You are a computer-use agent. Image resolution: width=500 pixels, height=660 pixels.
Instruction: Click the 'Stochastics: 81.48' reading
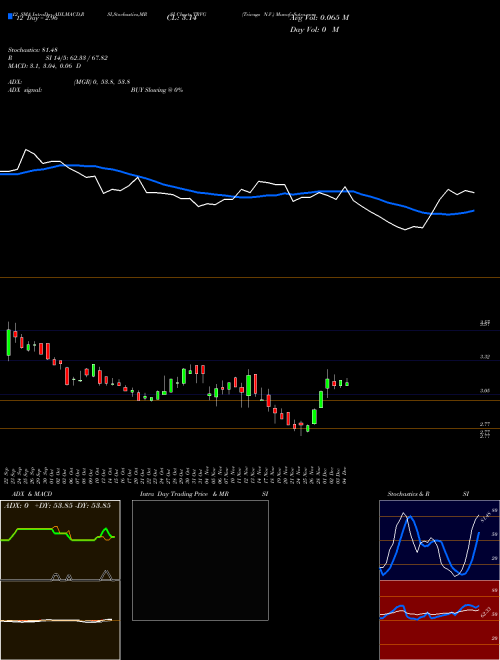click(32, 50)
